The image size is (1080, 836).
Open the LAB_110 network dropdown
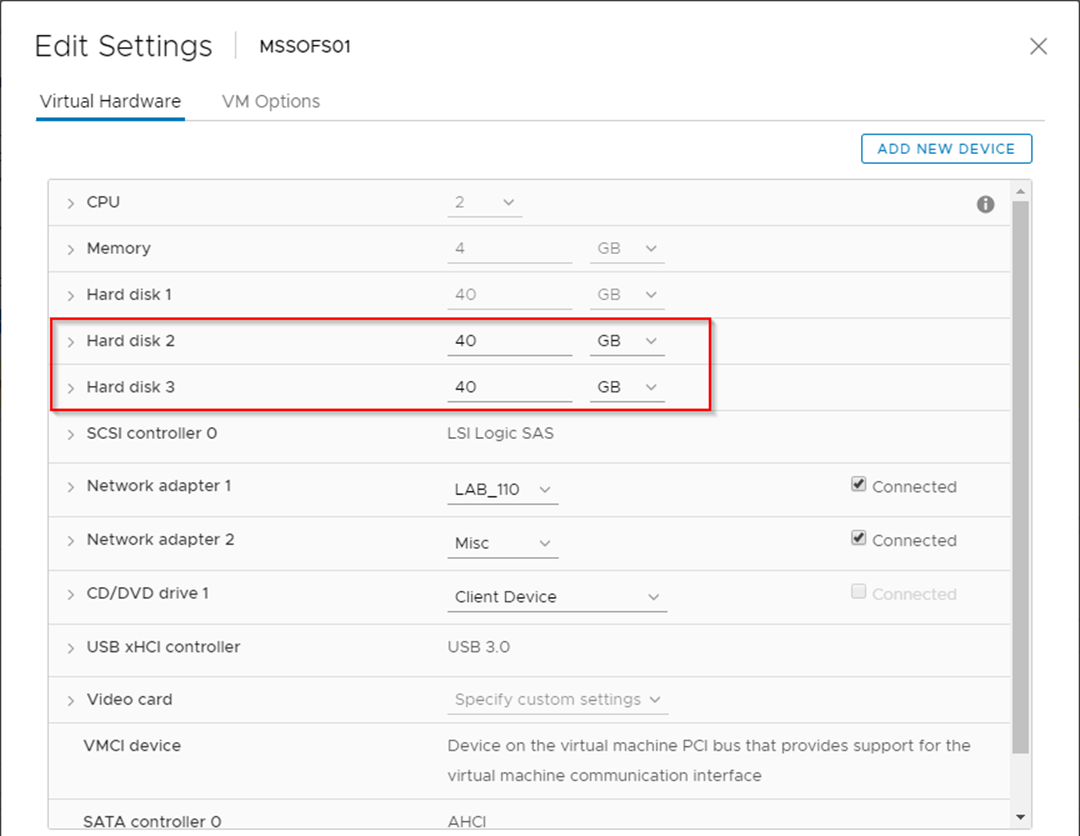[x=502, y=490]
